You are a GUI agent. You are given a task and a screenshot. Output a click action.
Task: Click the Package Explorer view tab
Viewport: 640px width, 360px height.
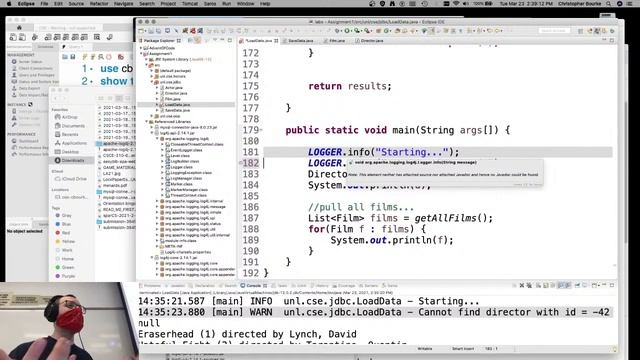click(159, 41)
